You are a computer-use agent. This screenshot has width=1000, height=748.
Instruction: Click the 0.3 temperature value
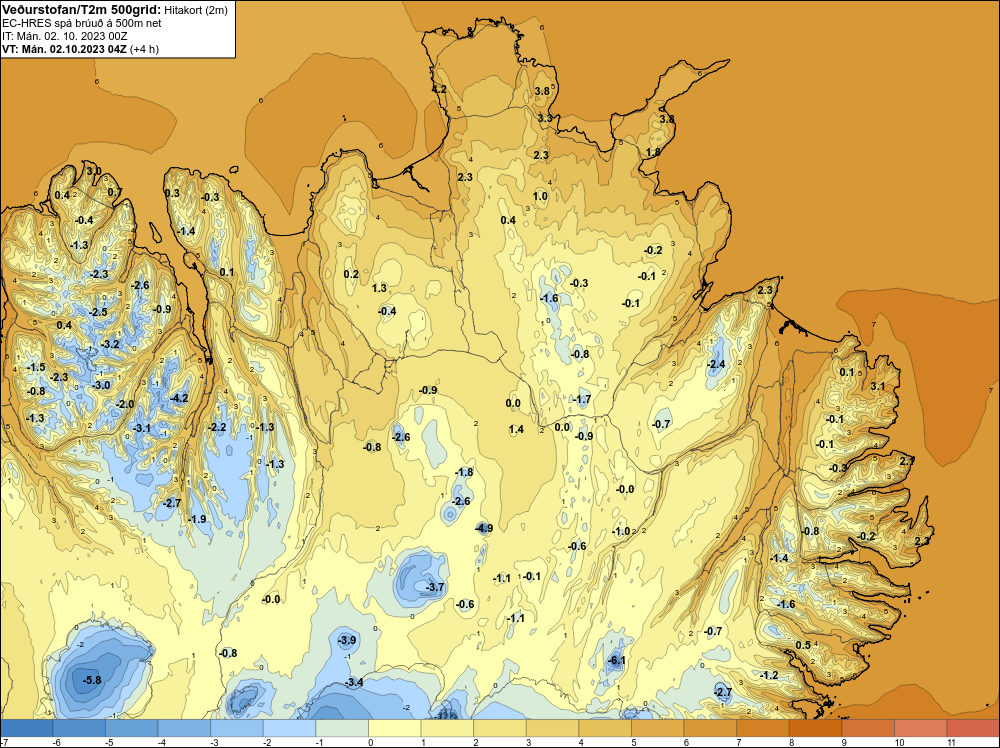click(172, 193)
